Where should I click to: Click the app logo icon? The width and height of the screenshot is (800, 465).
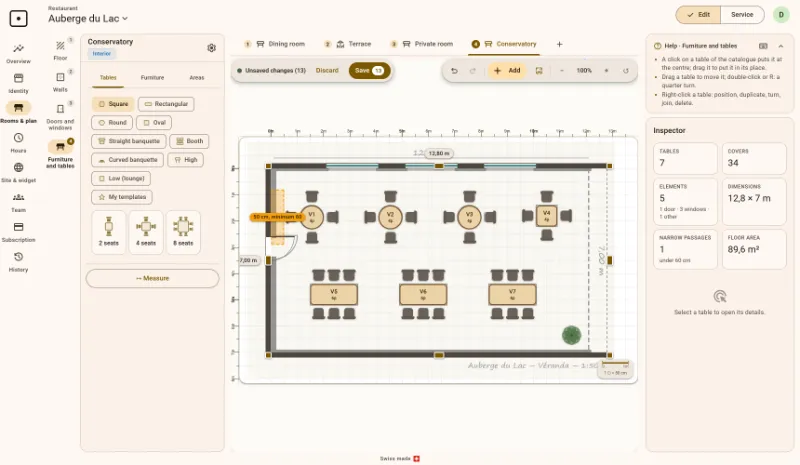[x=18, y=18]
